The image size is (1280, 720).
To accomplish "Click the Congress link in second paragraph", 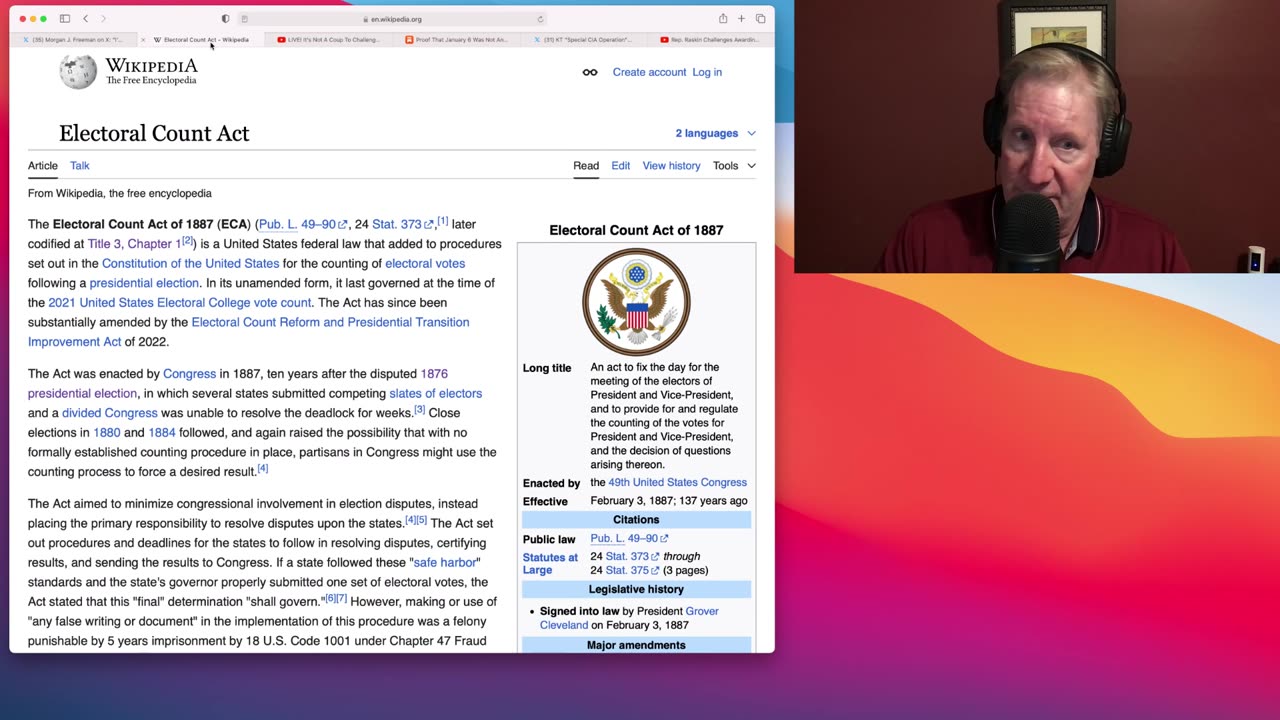I will (189, 374).
